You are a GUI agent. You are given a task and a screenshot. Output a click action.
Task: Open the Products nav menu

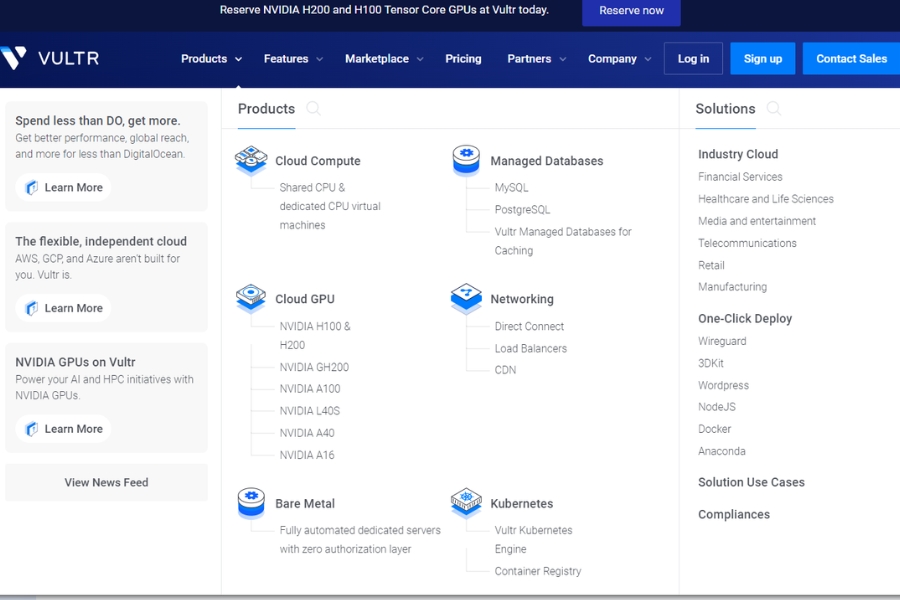[x=204, y=59]
